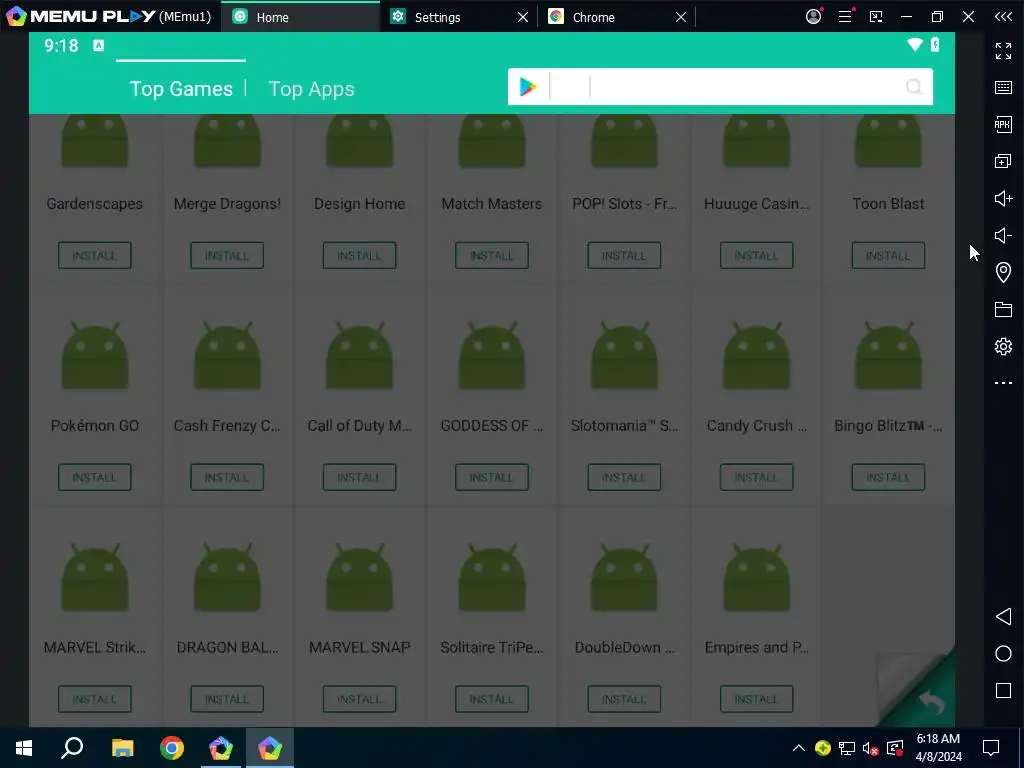Image resolution: width=1024 pixels, height=768 pixels.
Task: Install DRAGON BALL game
Action: [x=227, y=699]
